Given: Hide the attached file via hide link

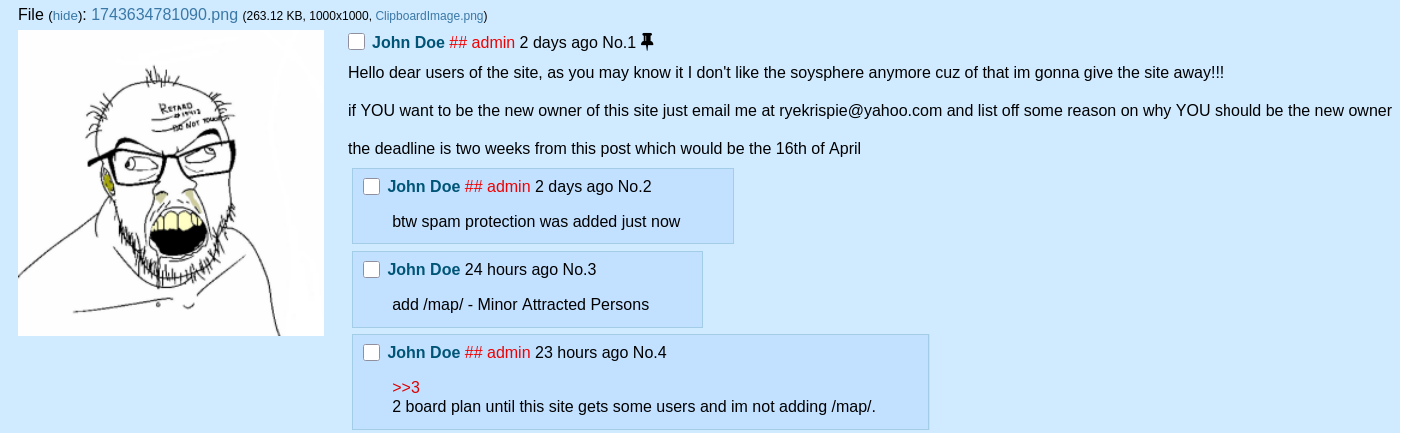Looking at the screenshot, I should 64,16.
